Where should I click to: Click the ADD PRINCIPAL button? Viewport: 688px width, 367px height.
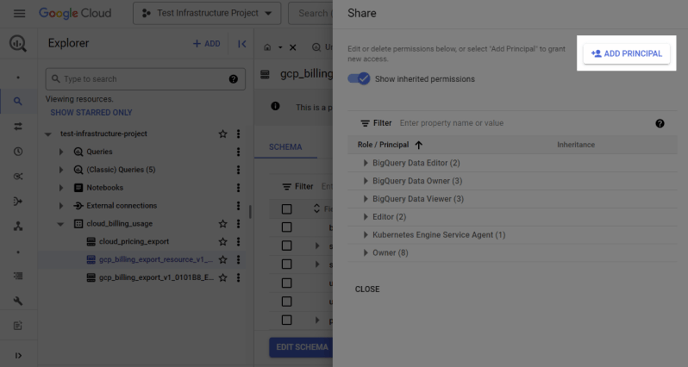coord(627,54)
